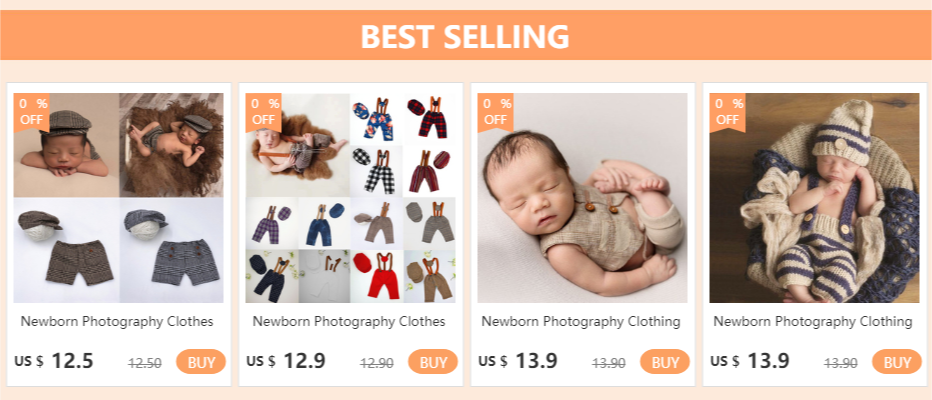The height and width of the screenshot is (400, 932).
Task: Open first Newborn Photography Clothes title
Action: pyautogui.click(x=117, y=322)
